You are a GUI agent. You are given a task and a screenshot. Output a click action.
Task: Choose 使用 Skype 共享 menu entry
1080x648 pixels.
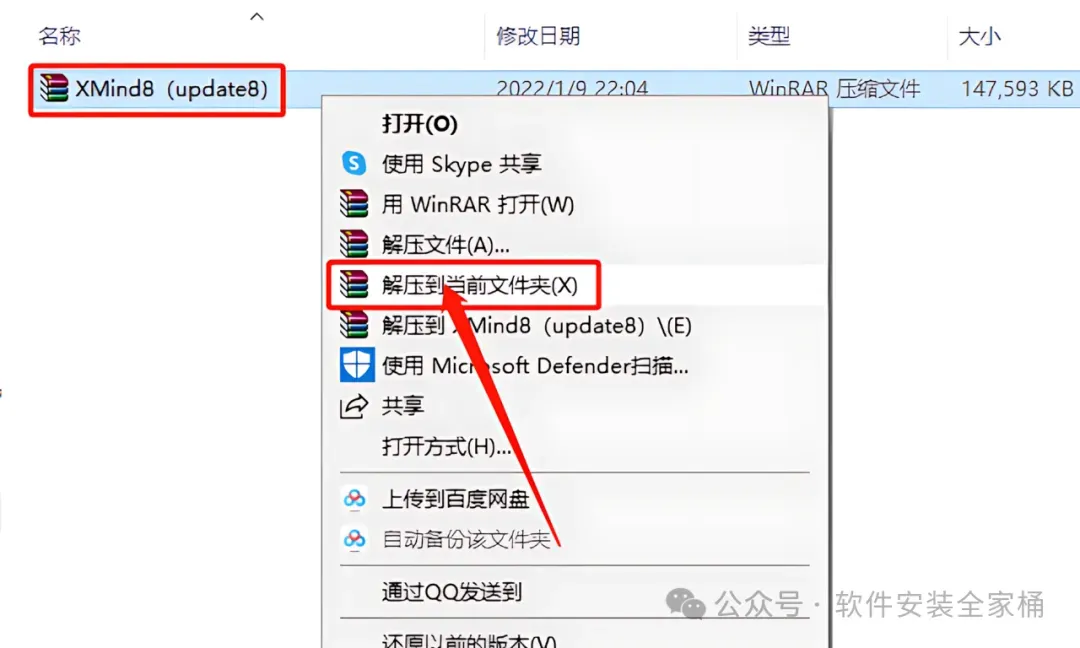[x=461, y=164]
